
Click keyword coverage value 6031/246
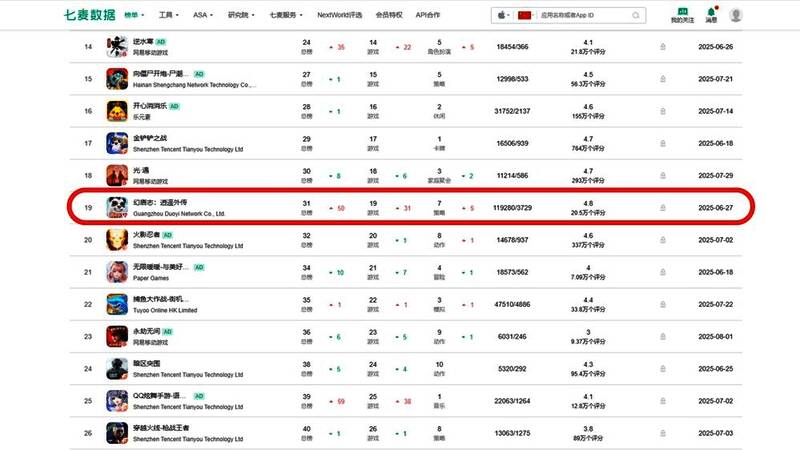pyautogui.click(x=512, y=337)
